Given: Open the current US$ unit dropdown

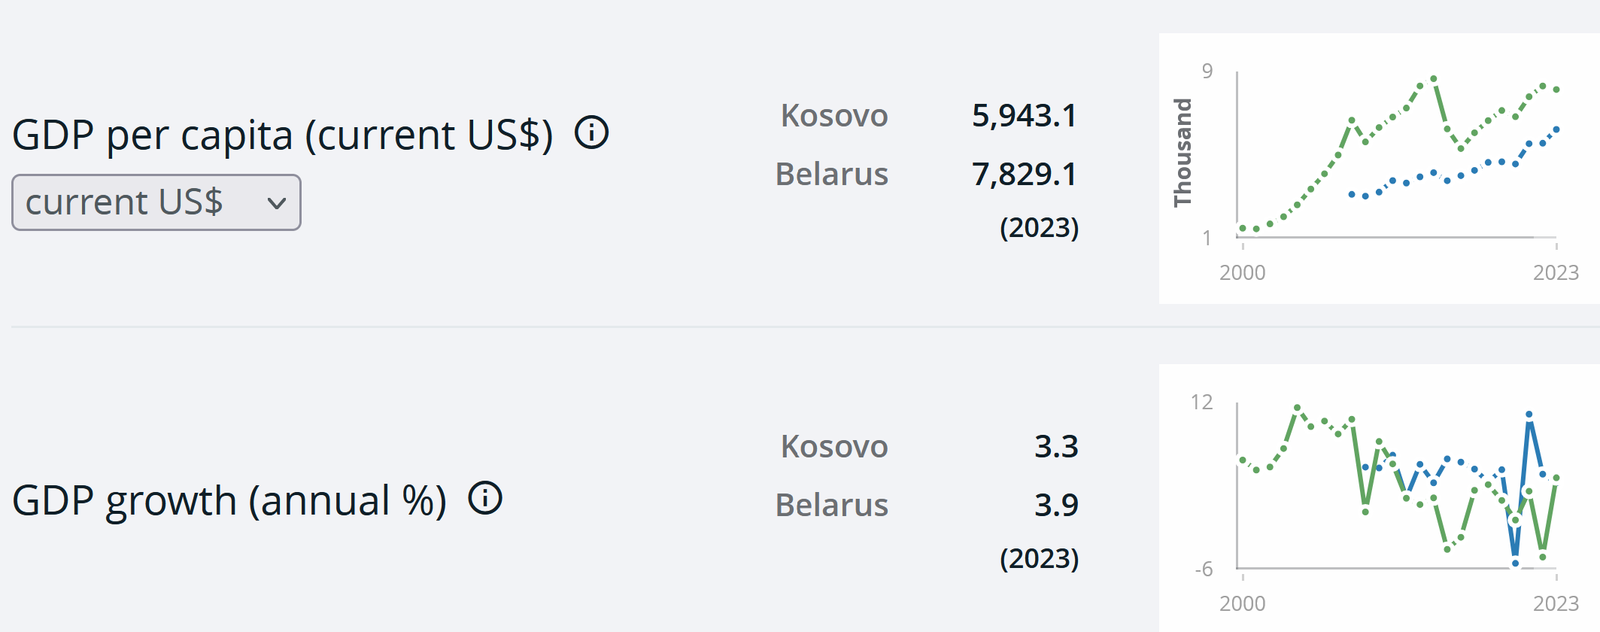Looking at the screenshot, I should 156,202.
